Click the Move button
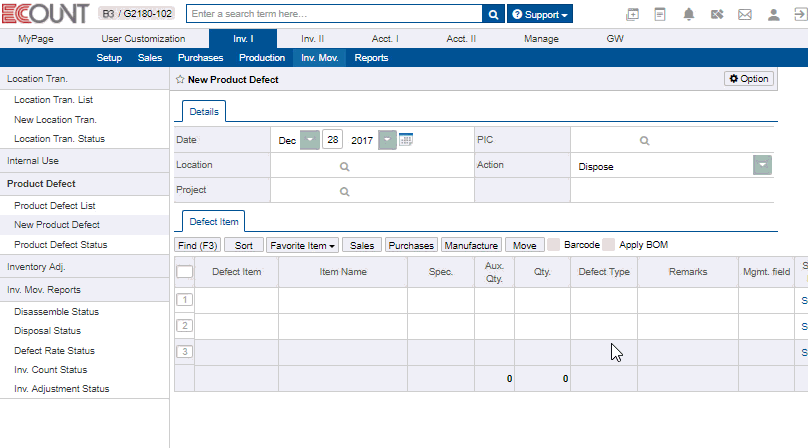 pos(525,245)
